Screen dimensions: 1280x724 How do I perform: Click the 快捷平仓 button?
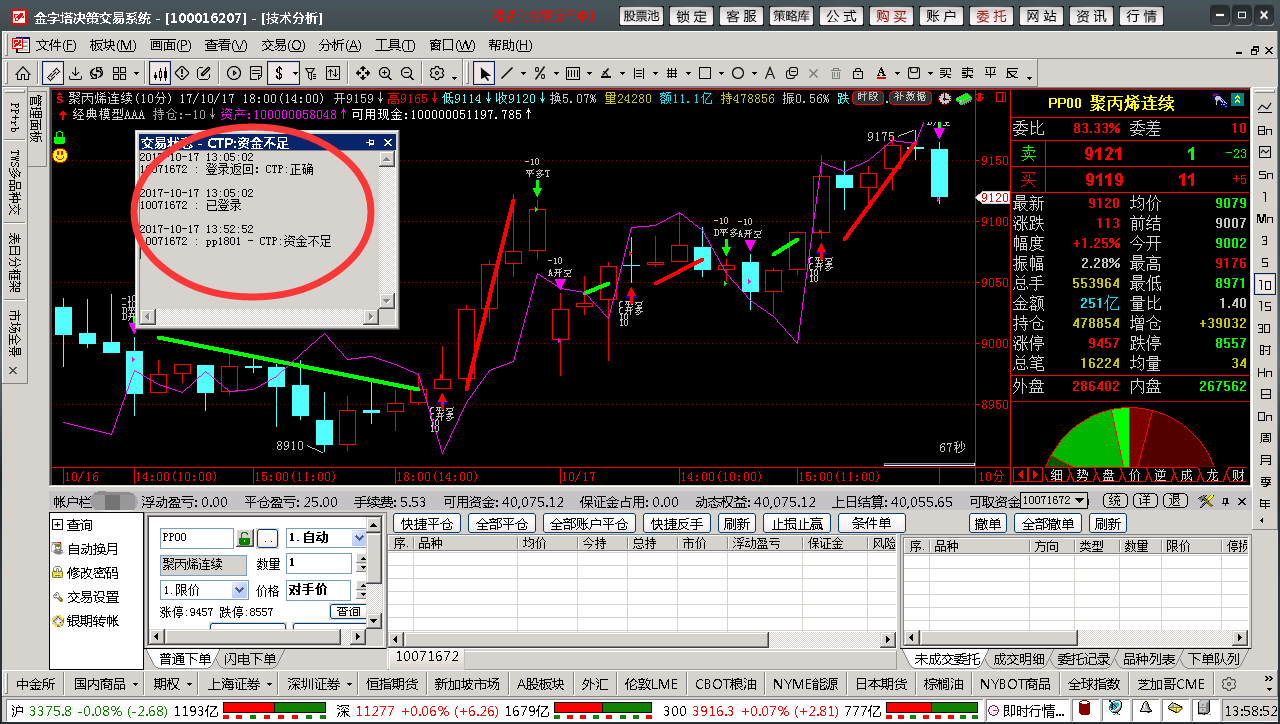coord(427,523)
